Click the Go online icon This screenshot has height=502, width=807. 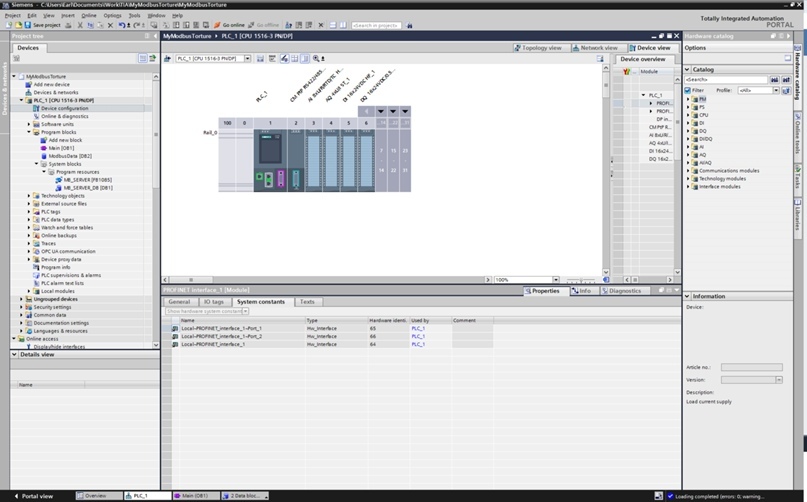point(217,25)
